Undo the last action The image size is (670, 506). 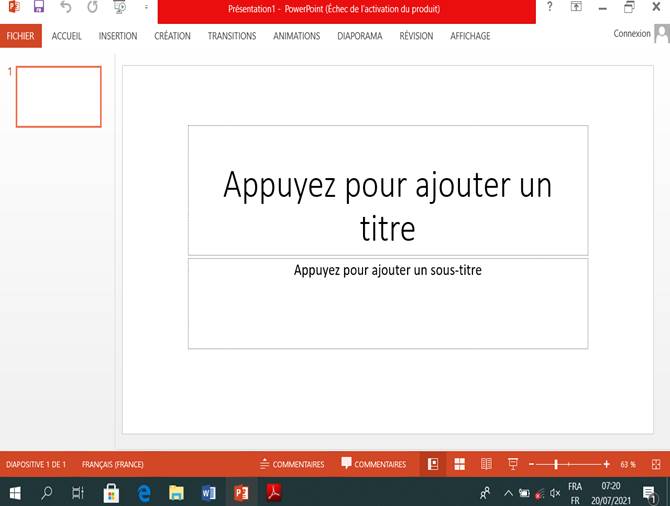point(66,7)
